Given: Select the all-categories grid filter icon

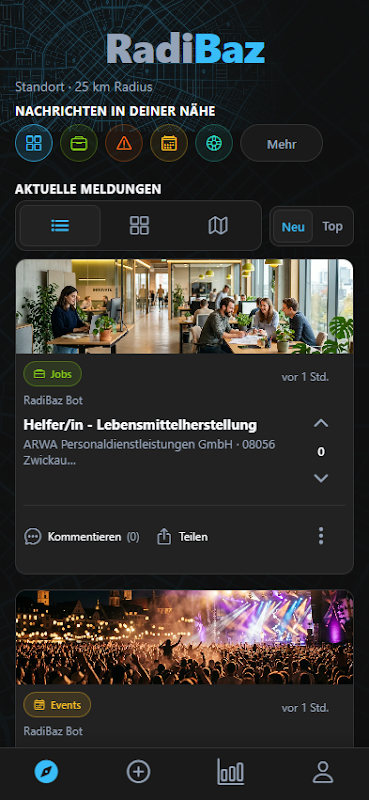Looking at the screenshot, I should (34, 143).
